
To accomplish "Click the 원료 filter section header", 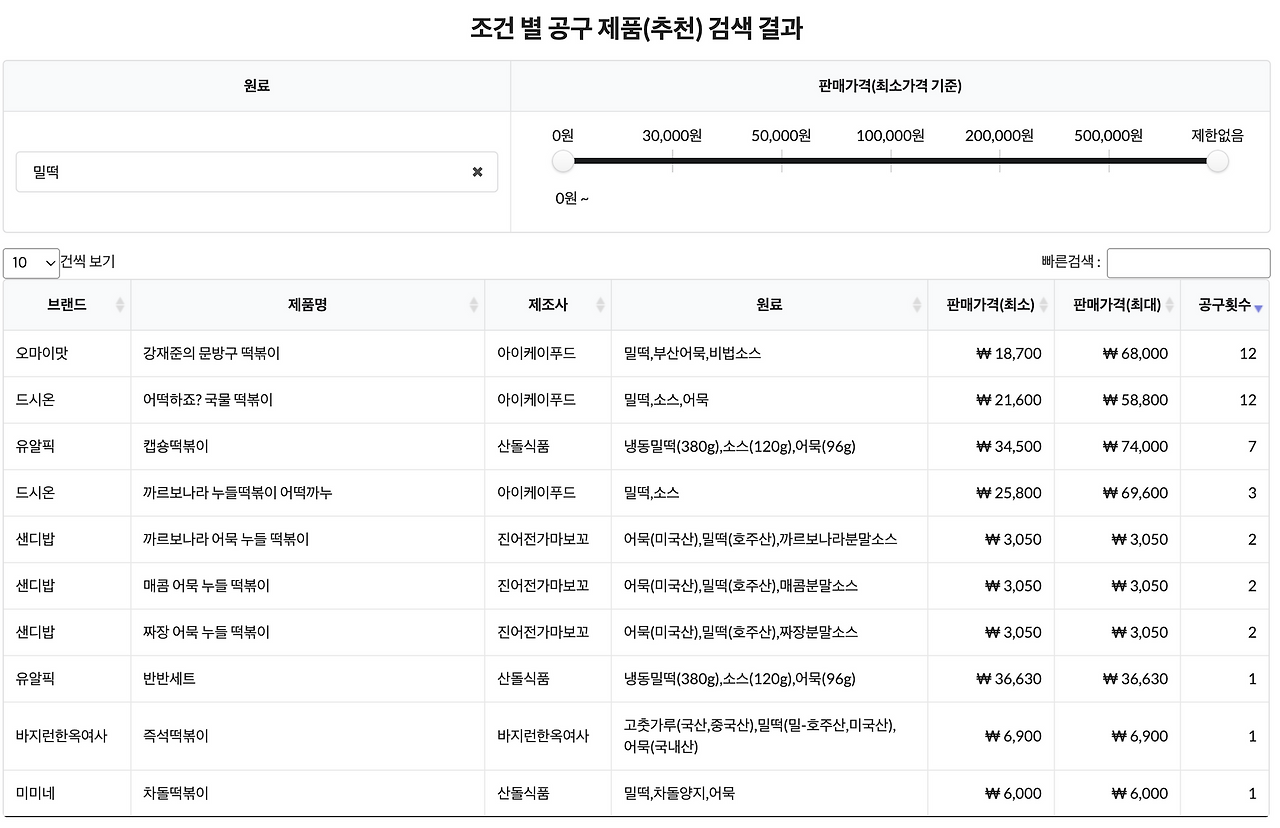I will (x=256, y=86).
